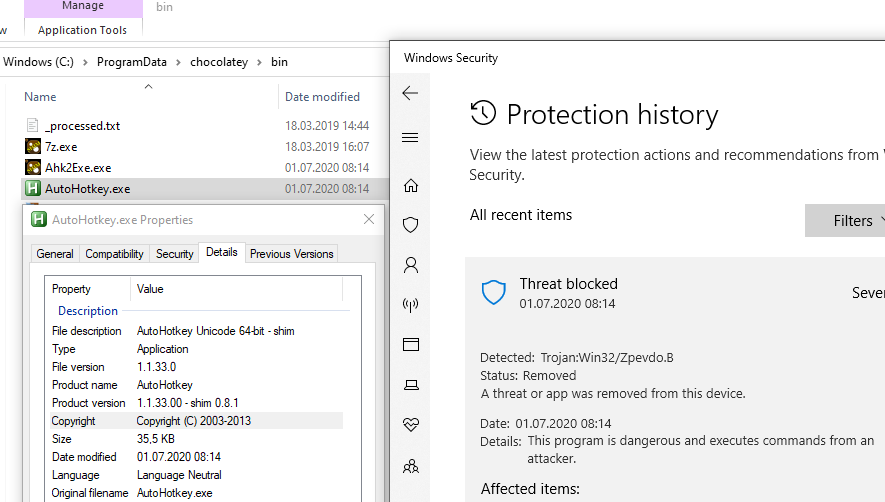Open the Manage ribbon tab

[83, 7]
